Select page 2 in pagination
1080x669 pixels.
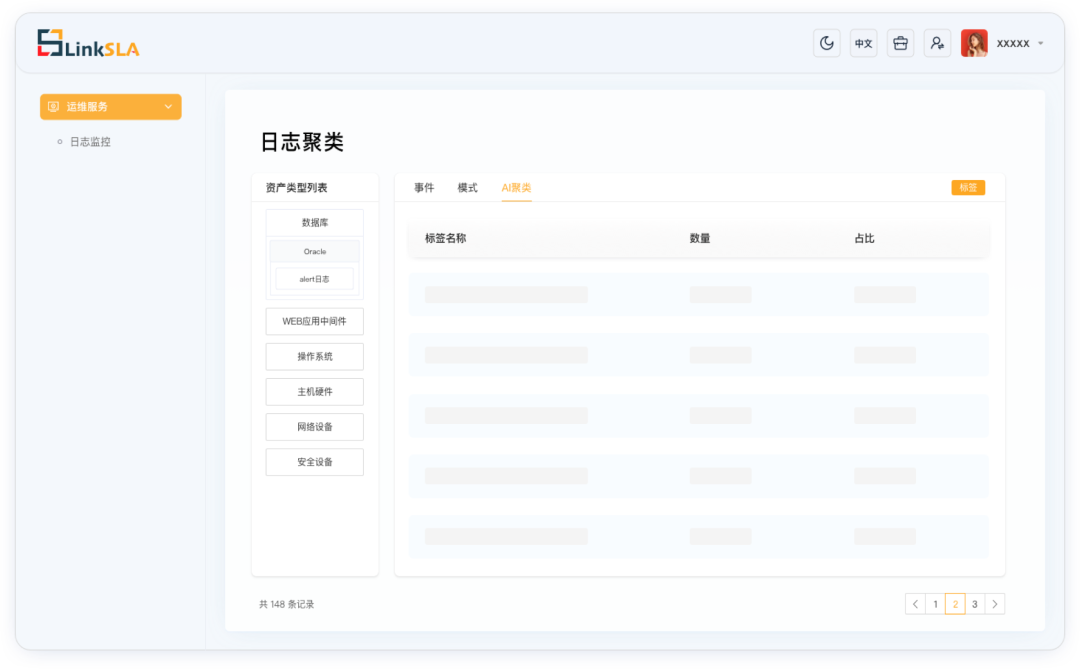click(955, 604)
